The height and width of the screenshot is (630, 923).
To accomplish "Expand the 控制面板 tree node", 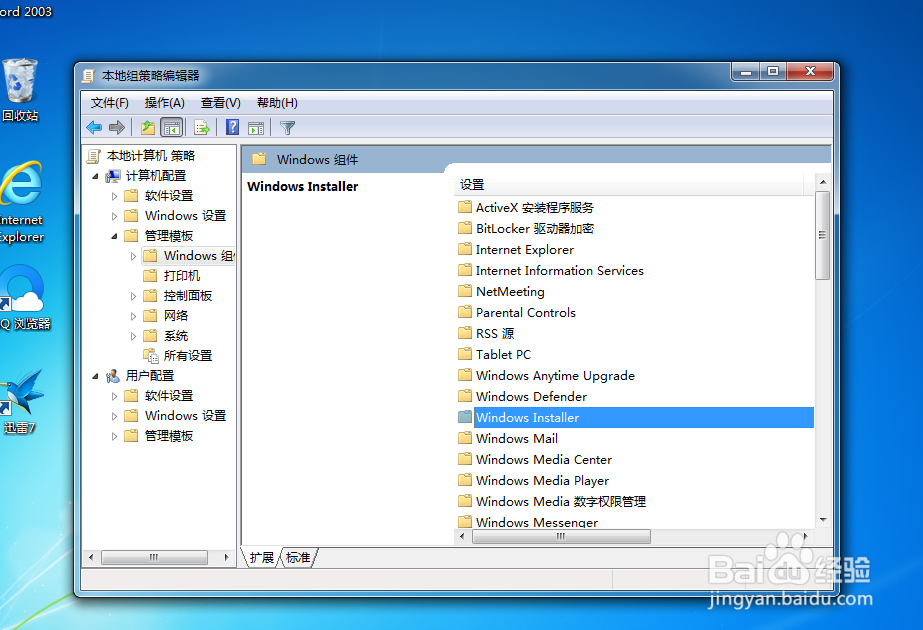I will pyautogui.click(x=134, y=296).
